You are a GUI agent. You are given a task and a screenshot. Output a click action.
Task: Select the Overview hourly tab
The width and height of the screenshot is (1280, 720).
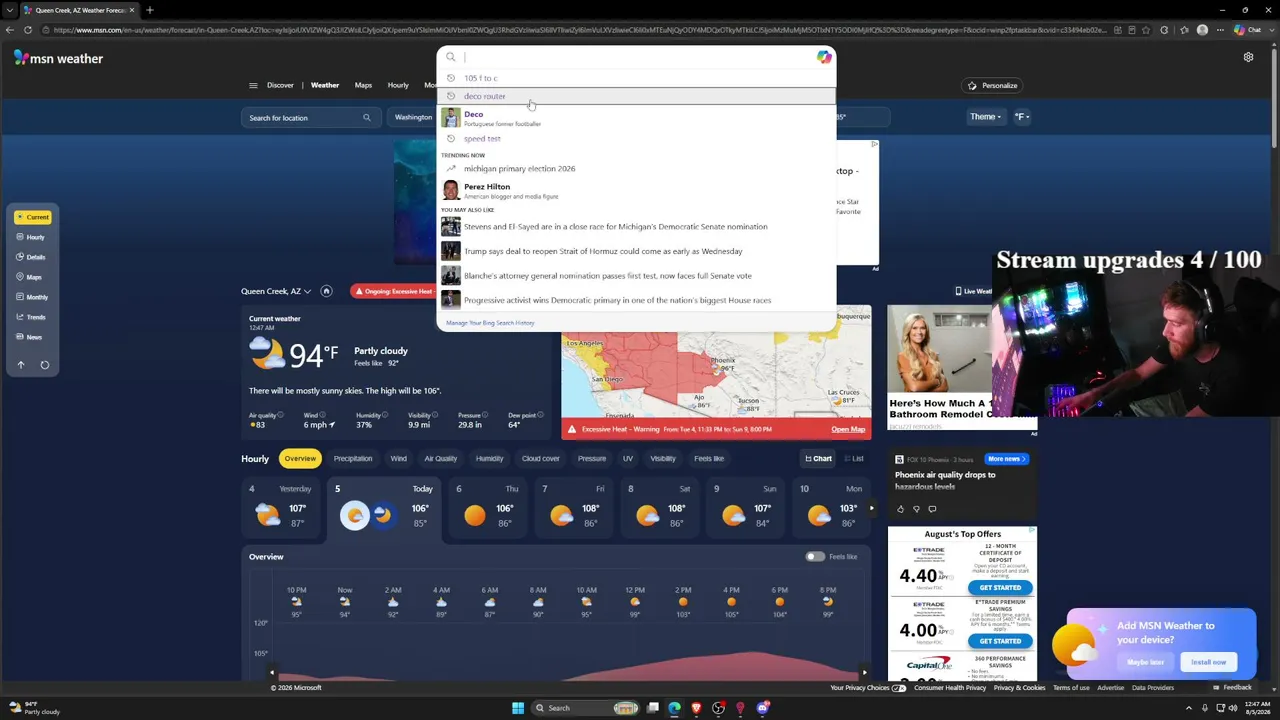pos(300,459)
